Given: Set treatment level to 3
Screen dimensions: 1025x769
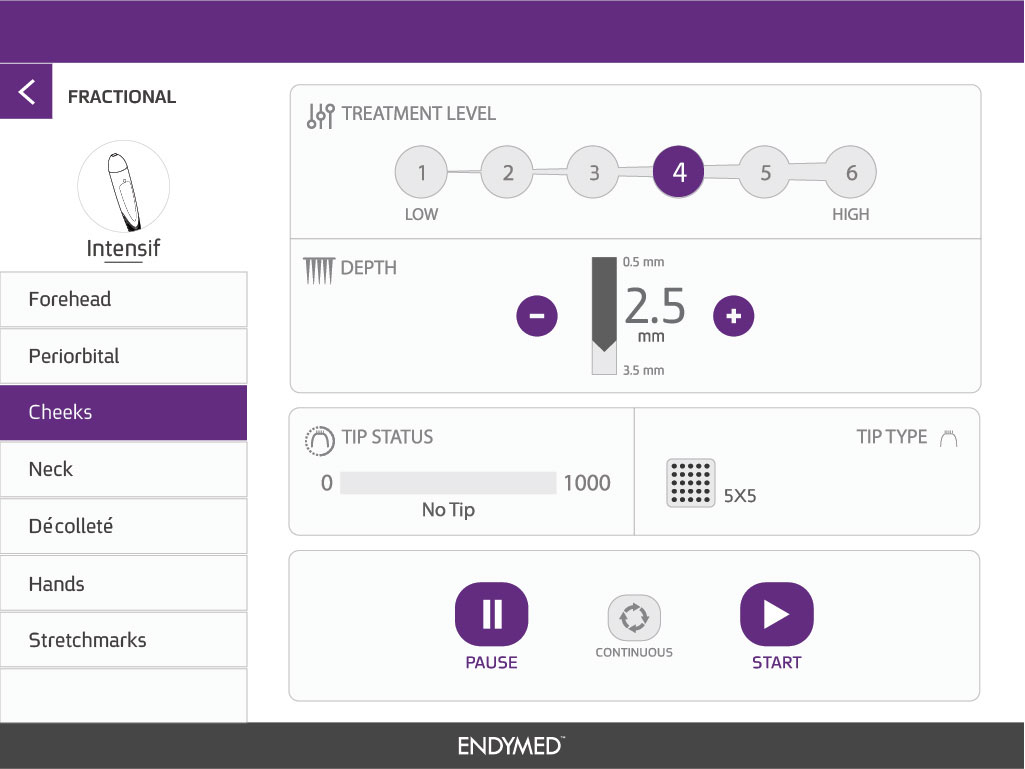Looking at the screenshot, I should tap(594, 172).
